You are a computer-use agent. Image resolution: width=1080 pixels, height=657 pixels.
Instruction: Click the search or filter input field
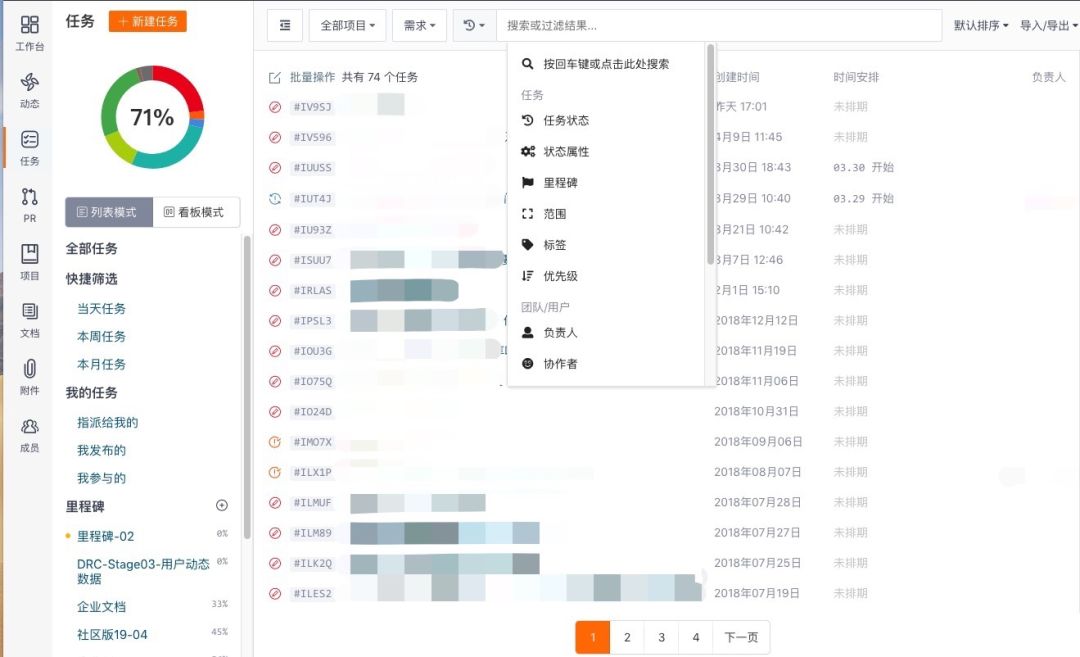[x=718, y=25]
